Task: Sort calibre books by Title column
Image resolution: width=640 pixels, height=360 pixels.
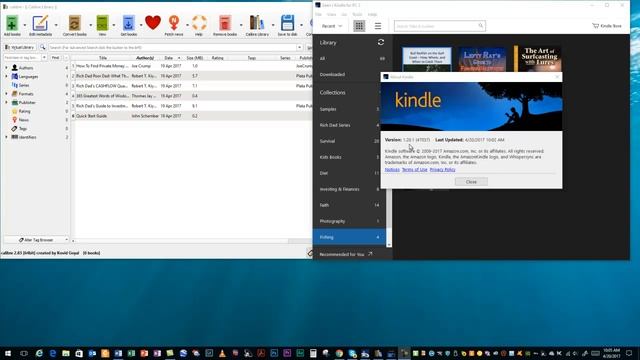Action: (x=102, y=58)
